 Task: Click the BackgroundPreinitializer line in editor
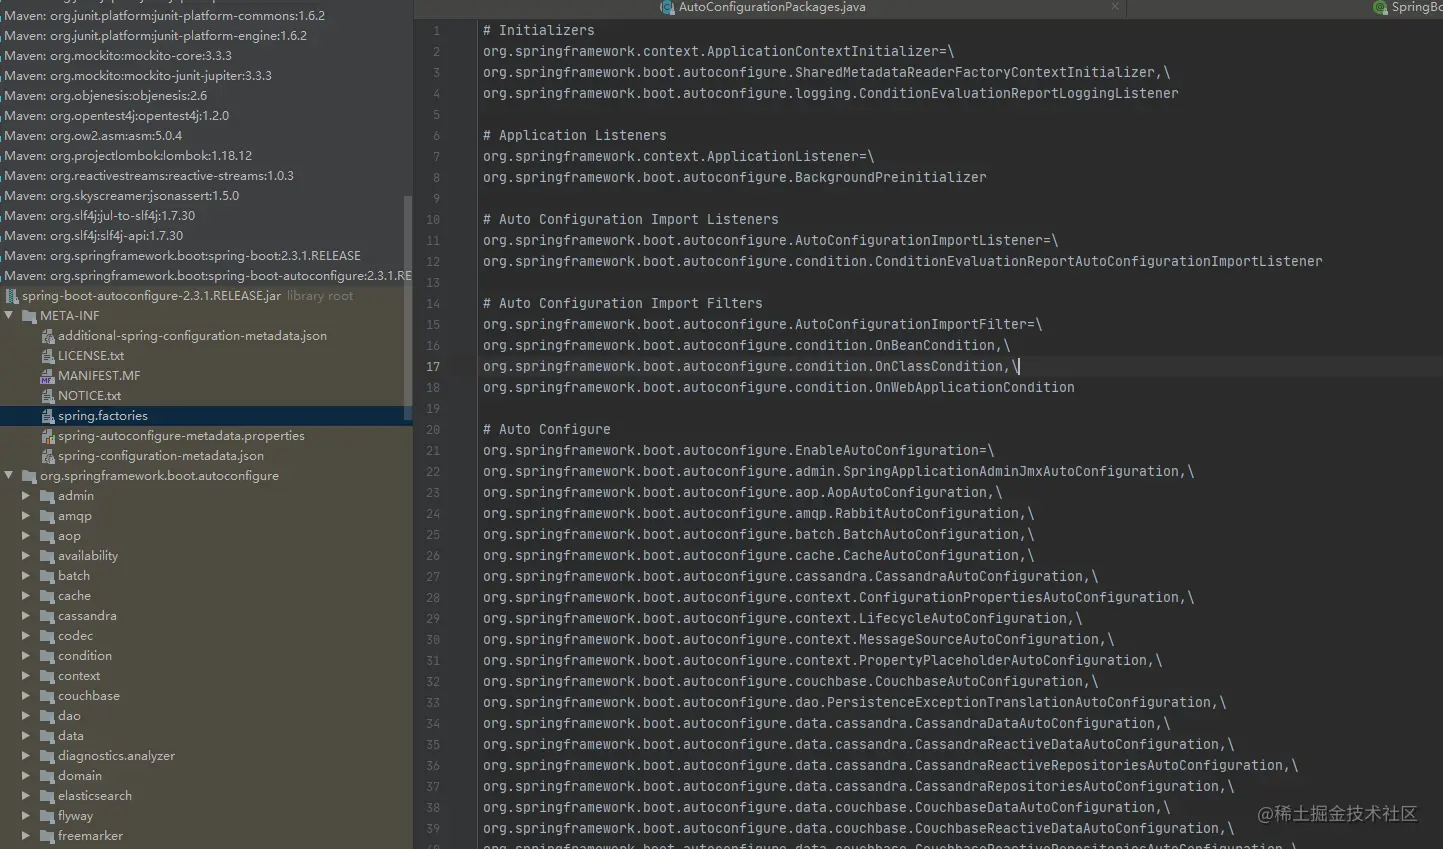pos(735,177)
